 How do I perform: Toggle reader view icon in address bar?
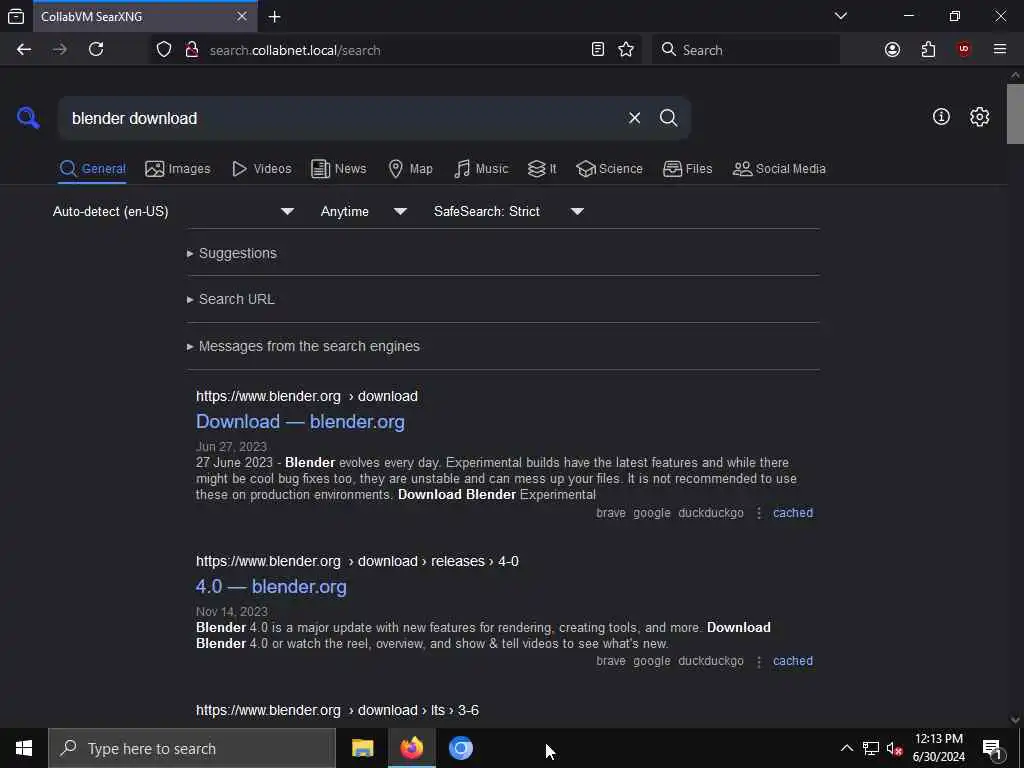598,50
